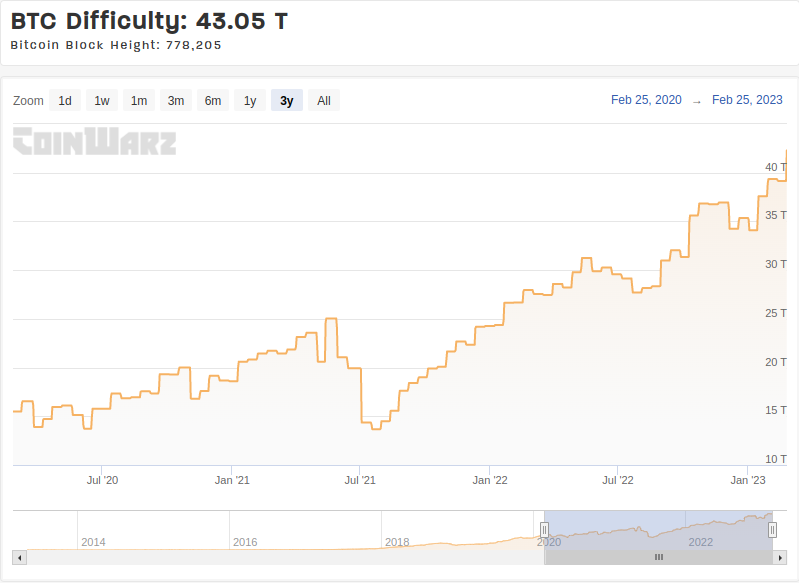Click the 30 T y-axis label
Image resolution: width=799 pixels, height=583 pixels.
776,264
